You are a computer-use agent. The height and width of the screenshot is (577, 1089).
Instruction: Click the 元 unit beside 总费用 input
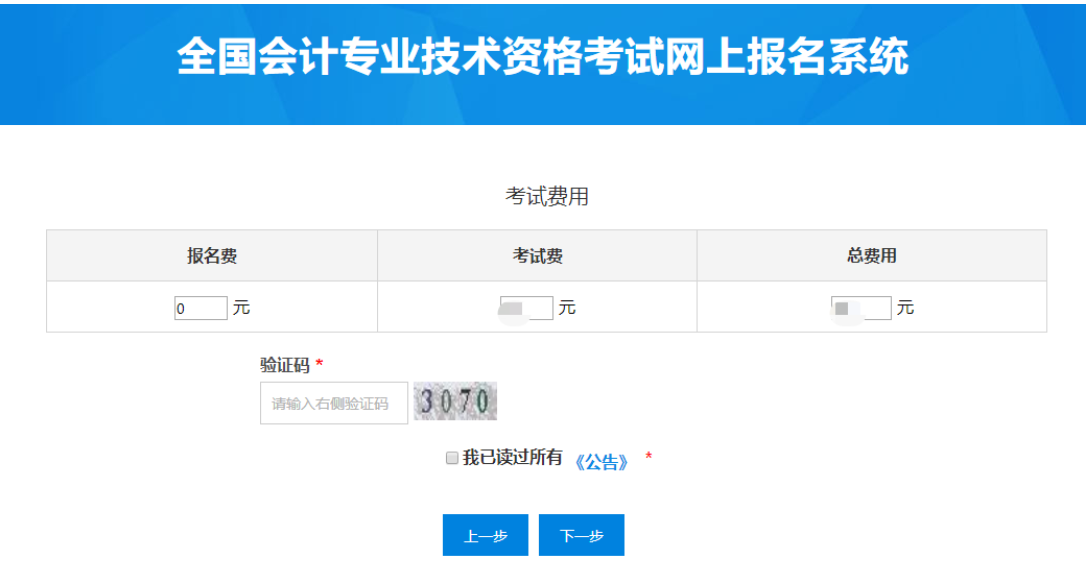[905, 308]
